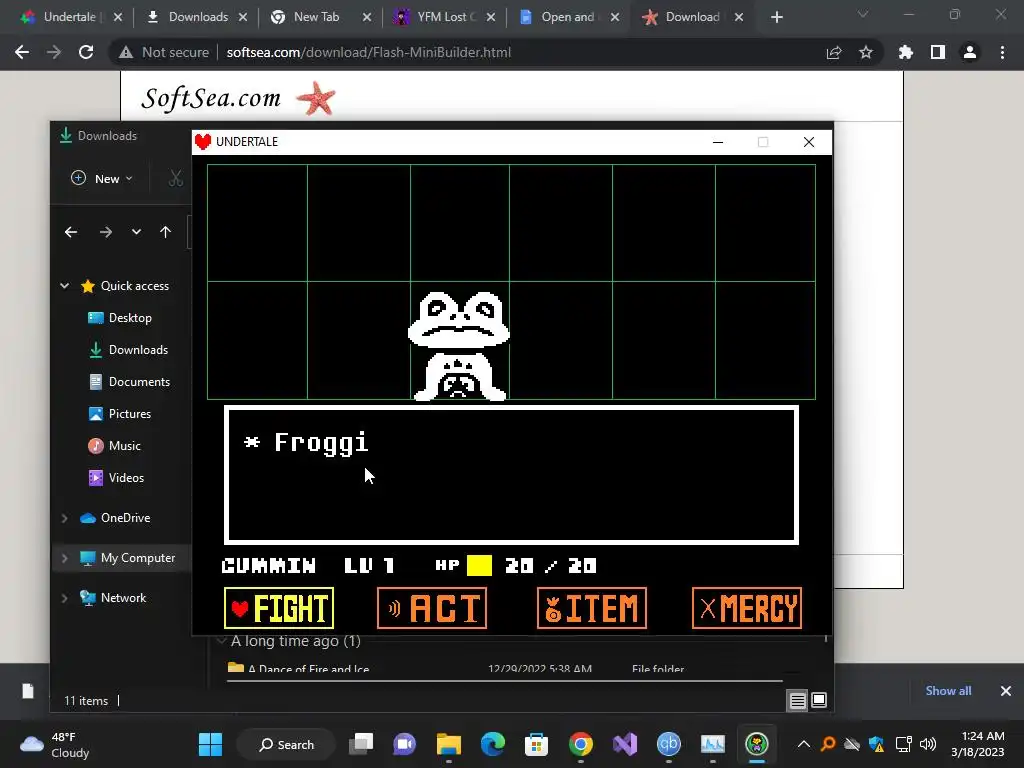
Task: Expand the My Computer tree node
Action: pyautogui.click(x=65, y=558)
